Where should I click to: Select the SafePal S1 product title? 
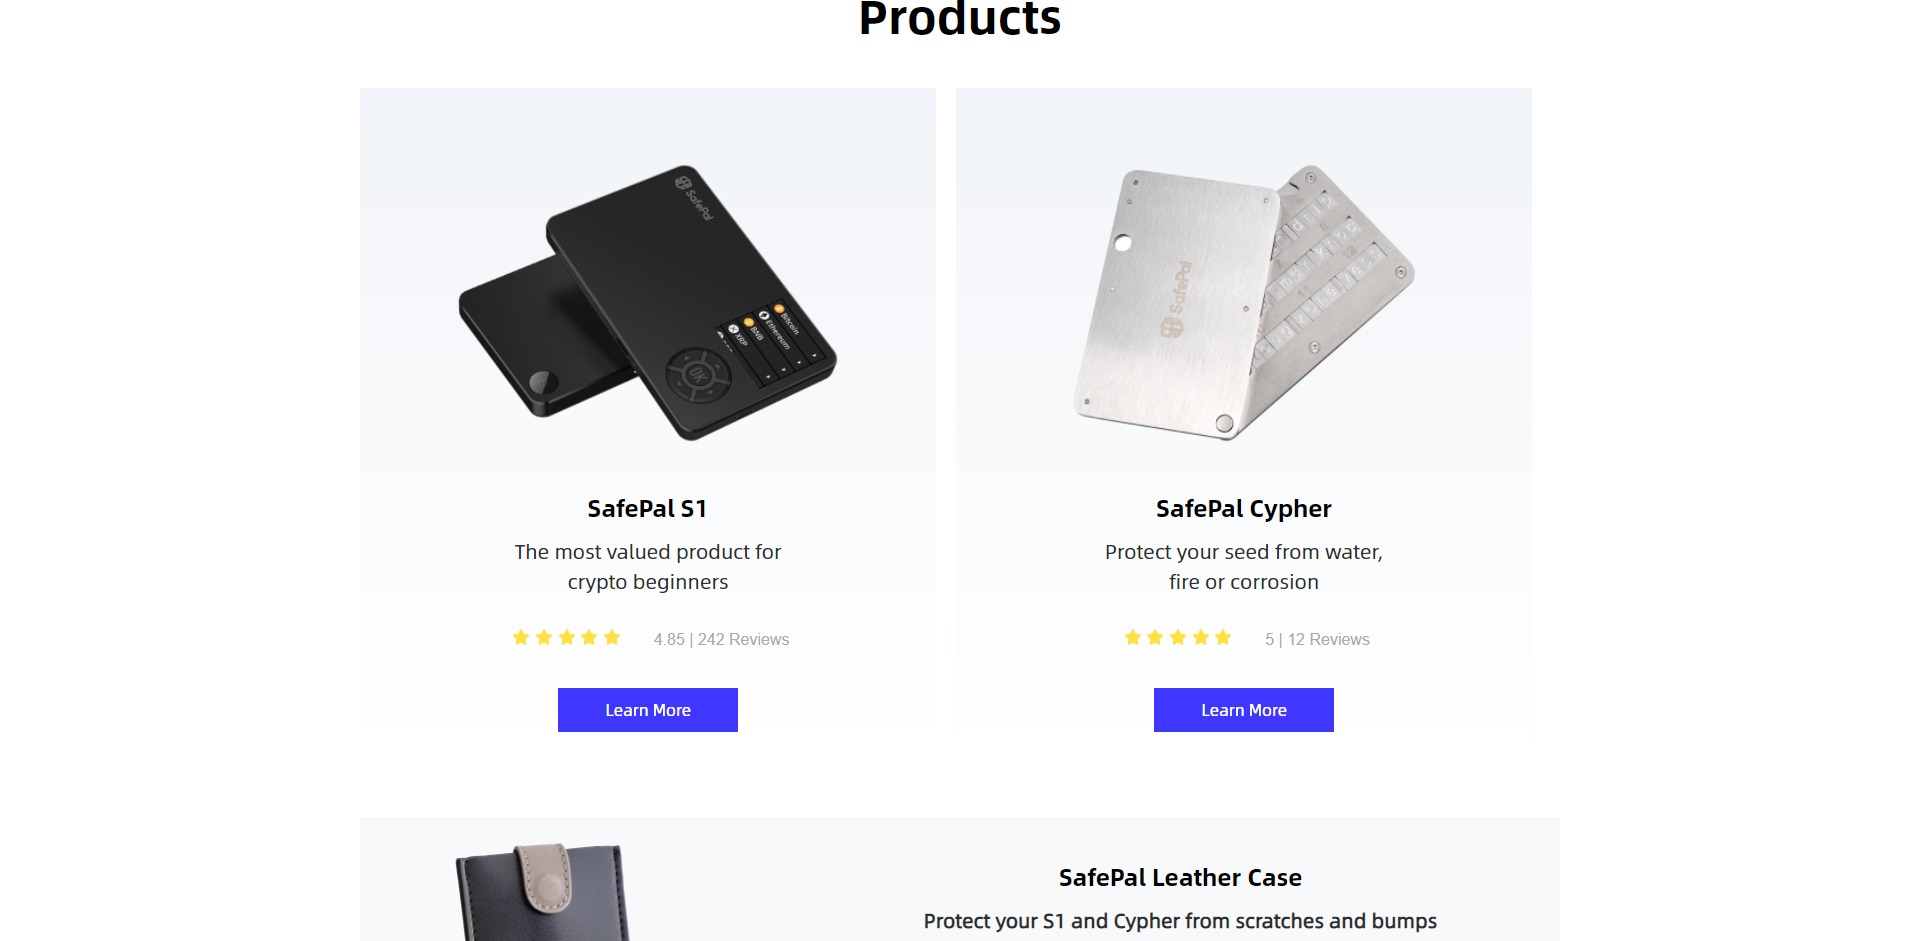coord(647,508)
